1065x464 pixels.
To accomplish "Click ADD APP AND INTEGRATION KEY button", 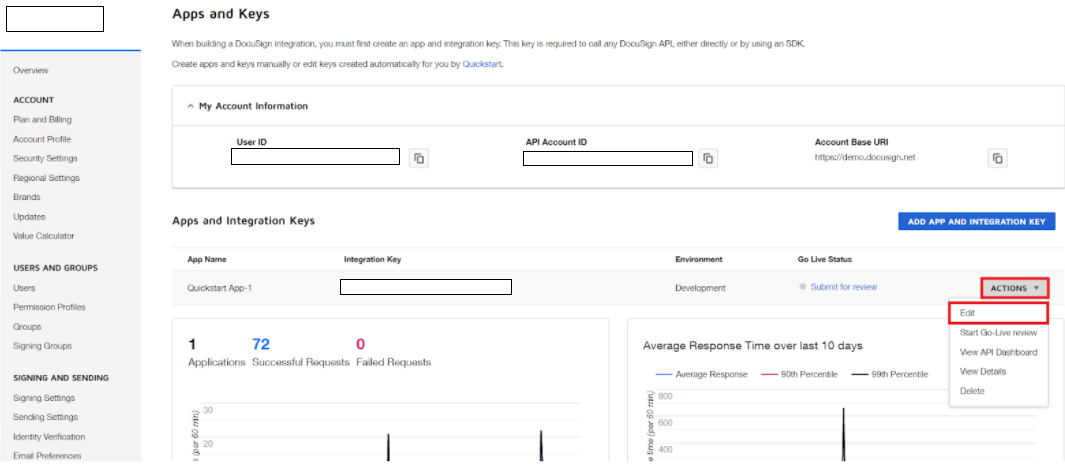I will pos(977,221).
